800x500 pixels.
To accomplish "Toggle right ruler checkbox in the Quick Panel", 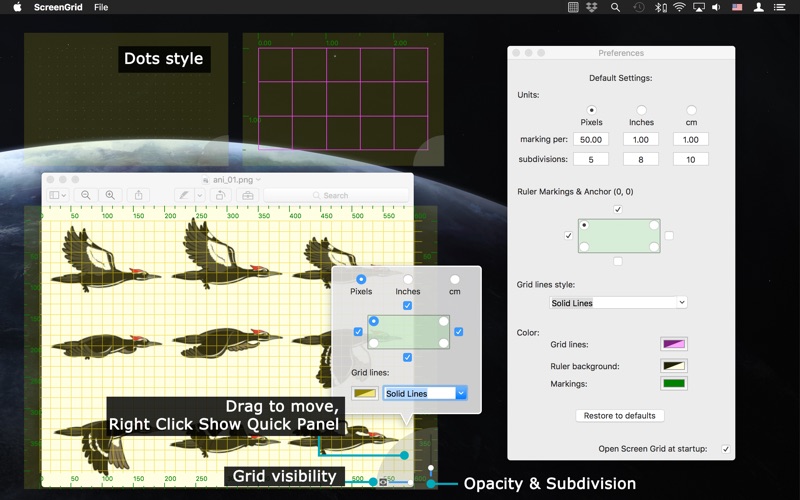I will point(459,332).
